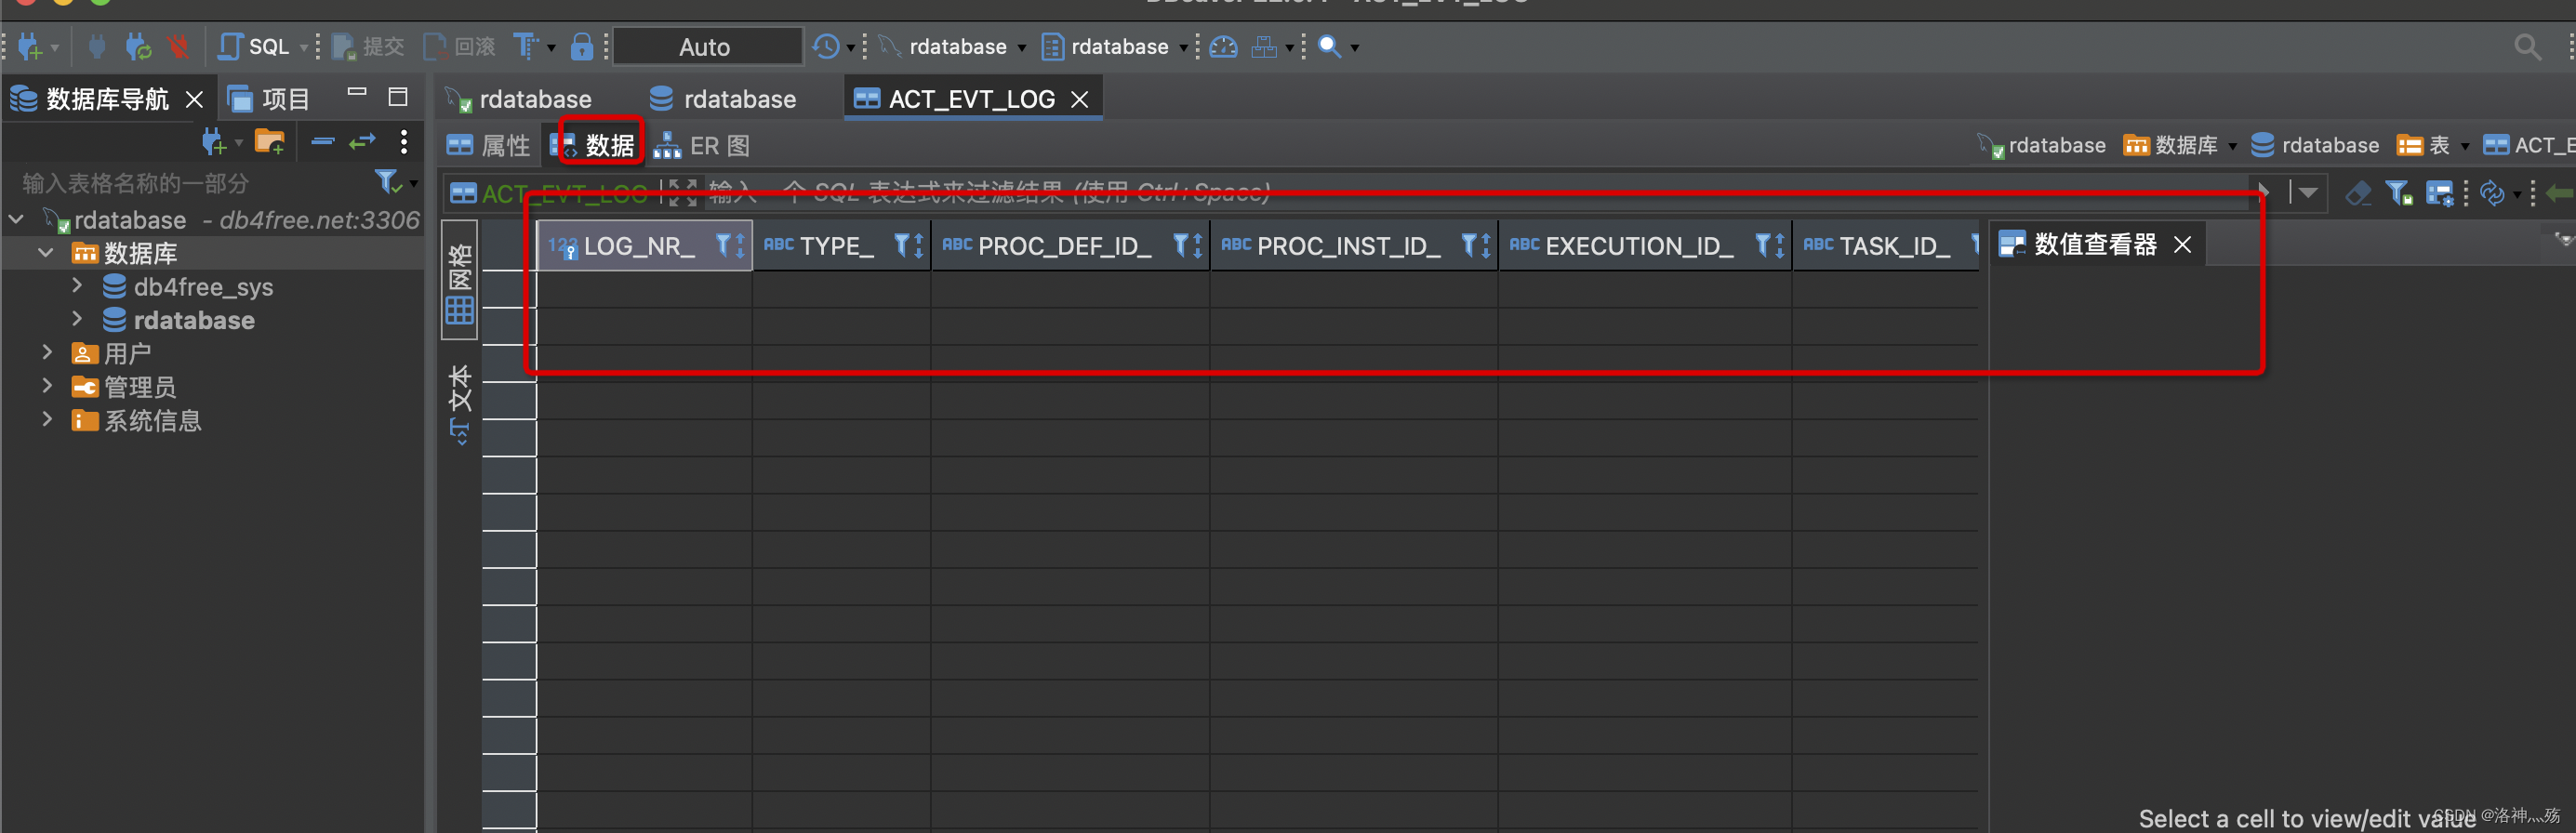Screen dimensions: 2576x833
Task: Open the ER 图 sub-tab
Action: 702,146
